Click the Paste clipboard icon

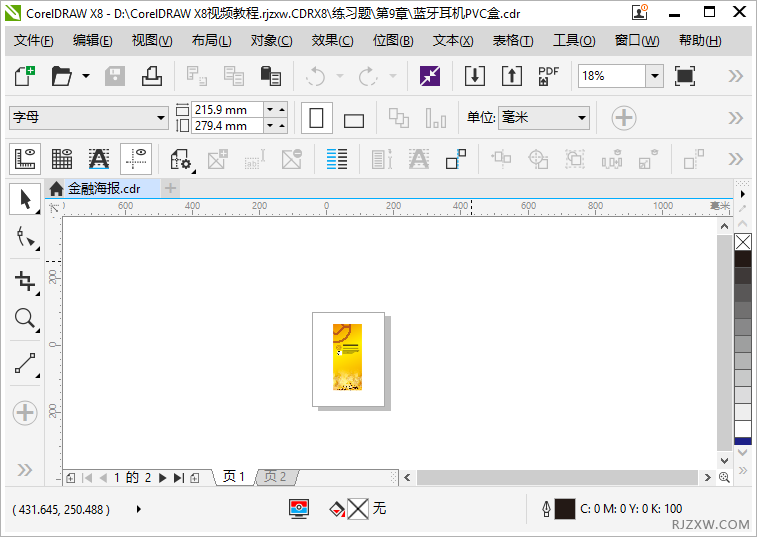coord(271,76)
